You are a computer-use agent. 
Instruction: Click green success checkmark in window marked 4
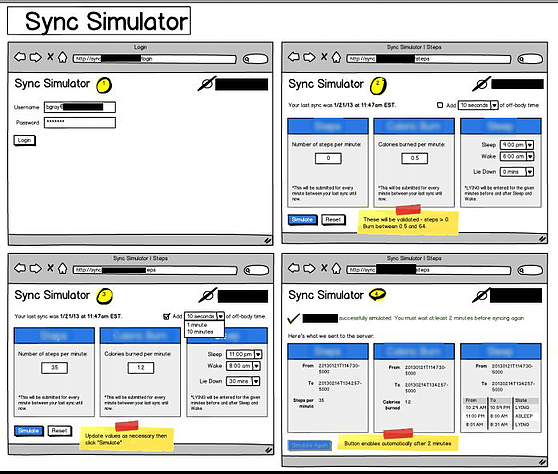(x=293, y=318)
